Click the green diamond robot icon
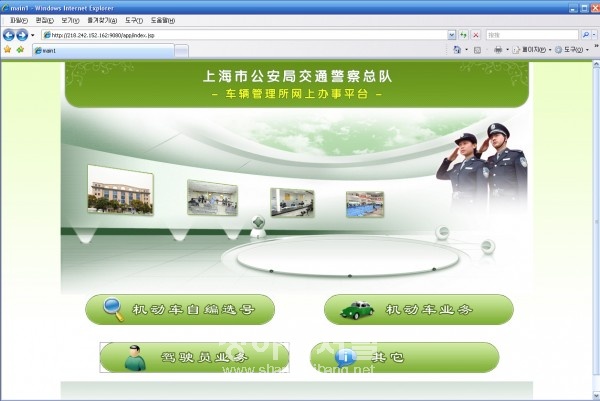Viewport: 600px width, 401px height. [258, 227]
